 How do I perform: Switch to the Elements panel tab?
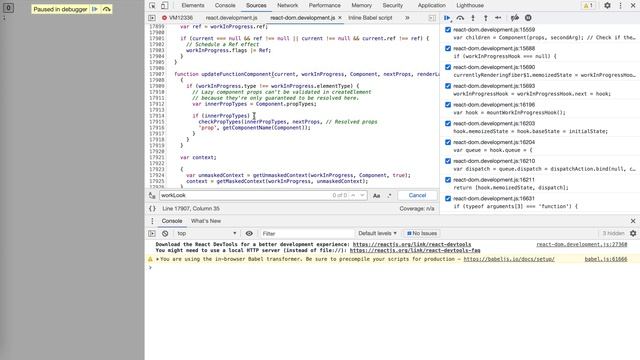(x=193, y=6)
